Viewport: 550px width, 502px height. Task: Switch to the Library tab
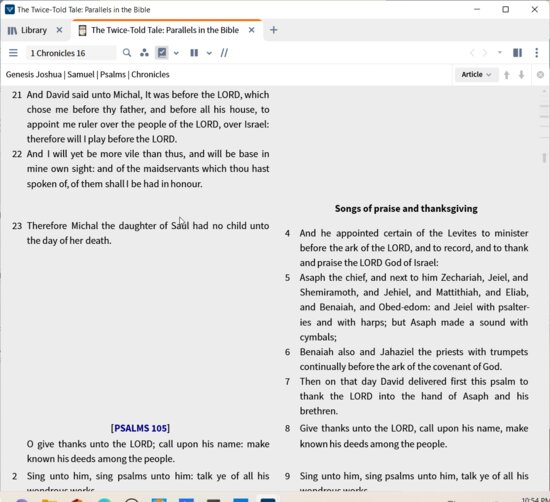[x=34, y=30]
